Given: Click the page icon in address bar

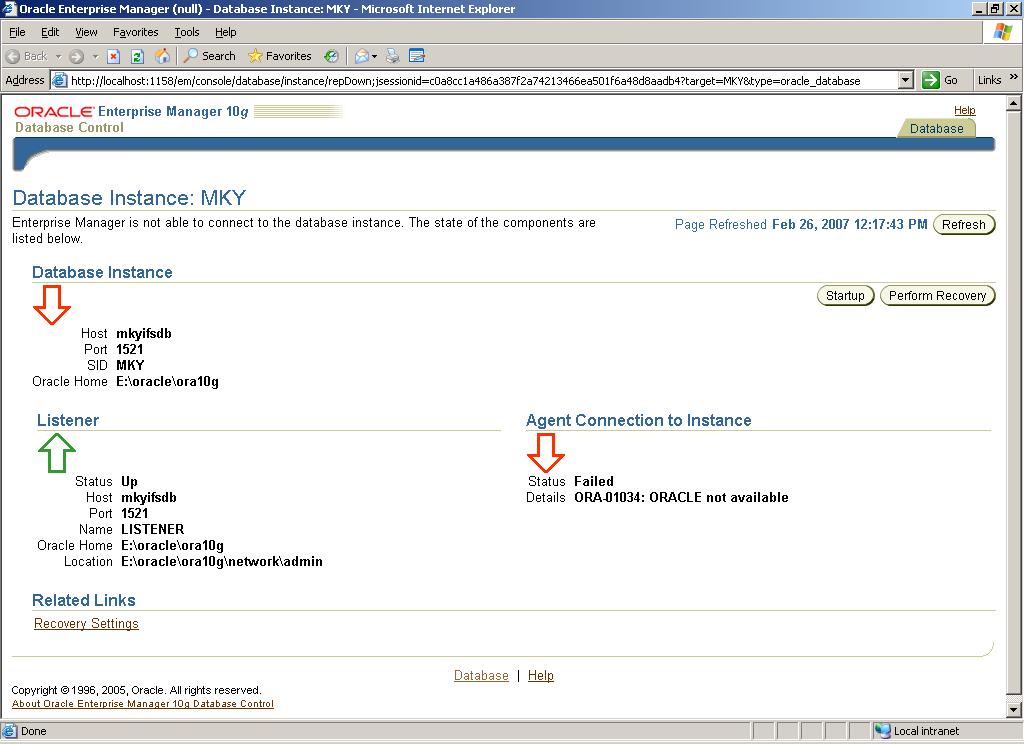Looking at the screenshot, I should pyautogui.click(x=59, y=80).
